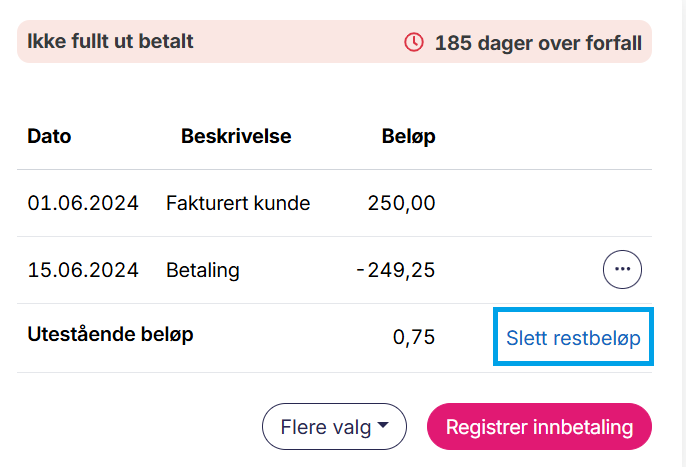Click the arrow on Flere valg
This screenshot has height=467, width=686.
click(x=383, y=428)
